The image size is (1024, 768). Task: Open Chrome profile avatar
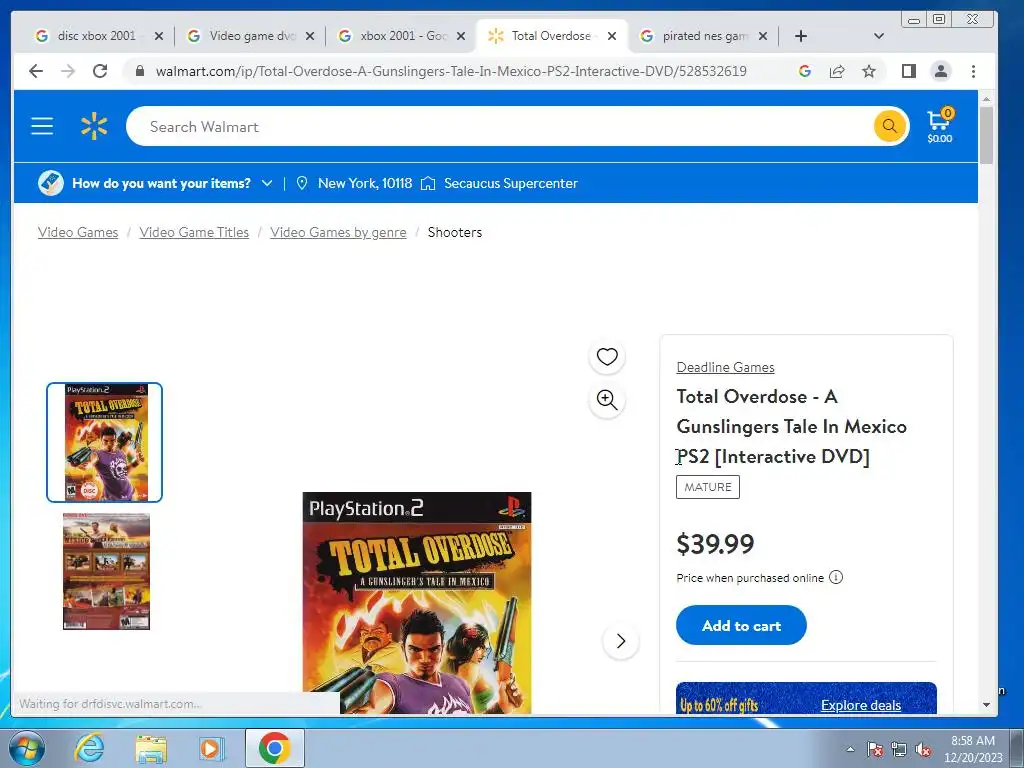click(x=941, y=71)
